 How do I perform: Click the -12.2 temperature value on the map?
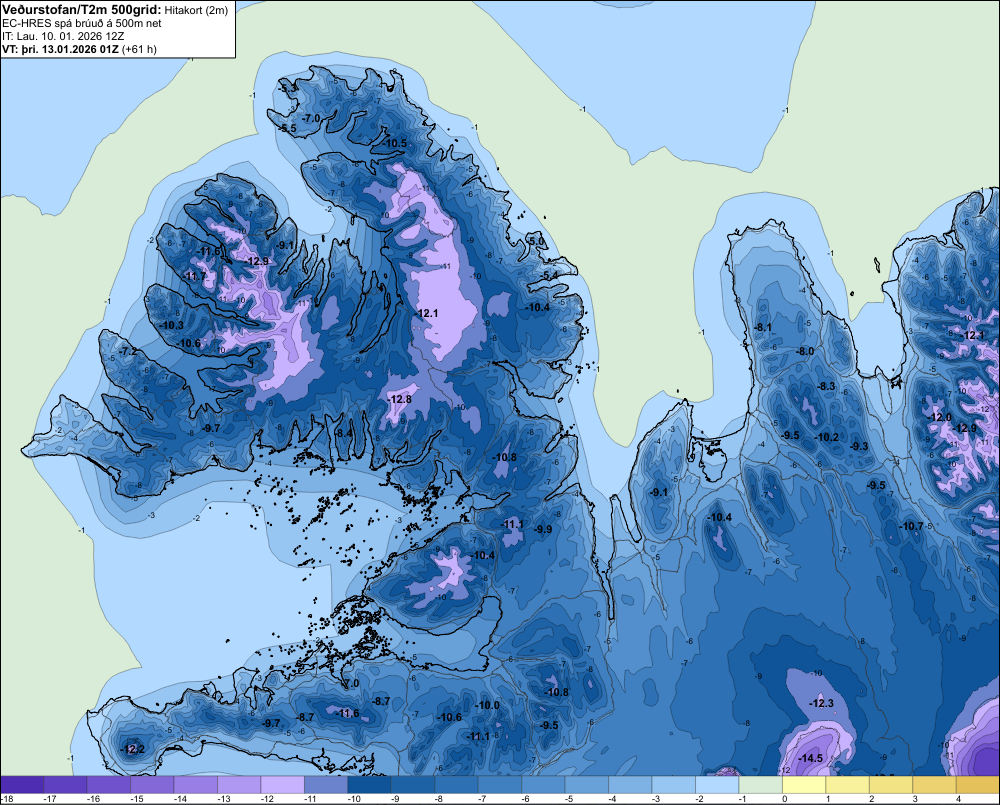[133, 749]
